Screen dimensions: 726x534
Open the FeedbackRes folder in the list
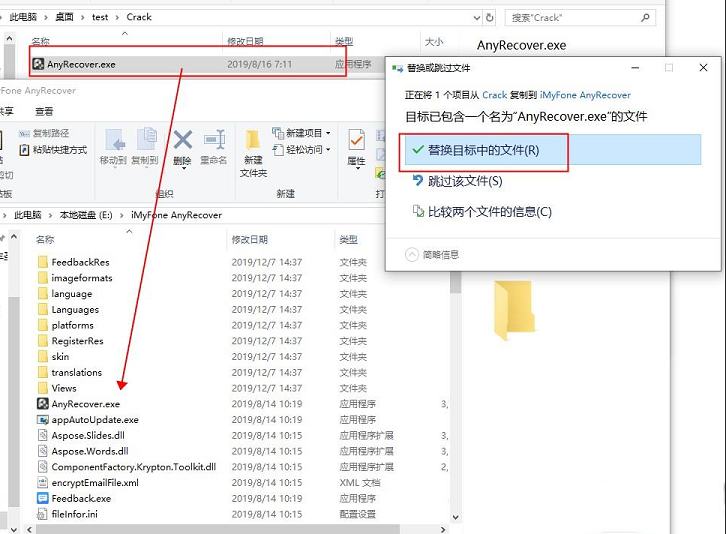(x=80, y=262)
